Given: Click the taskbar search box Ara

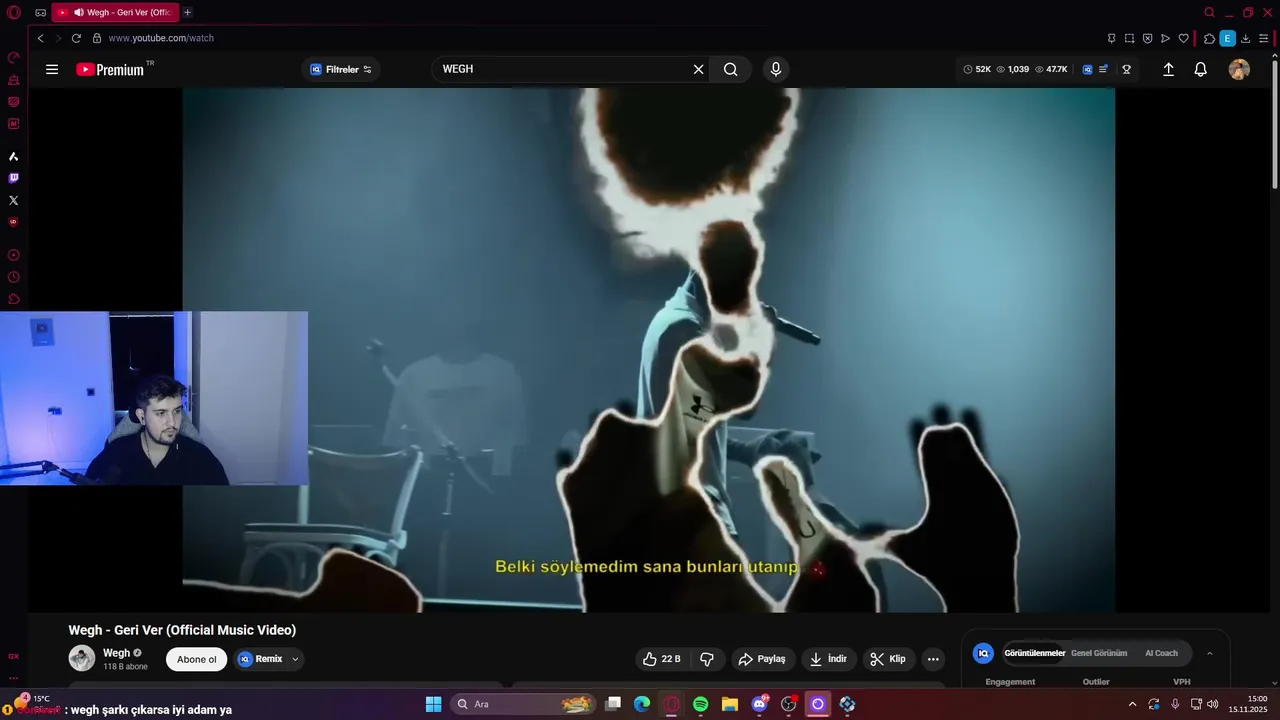Looking at the screenshot, I should 523,704.
